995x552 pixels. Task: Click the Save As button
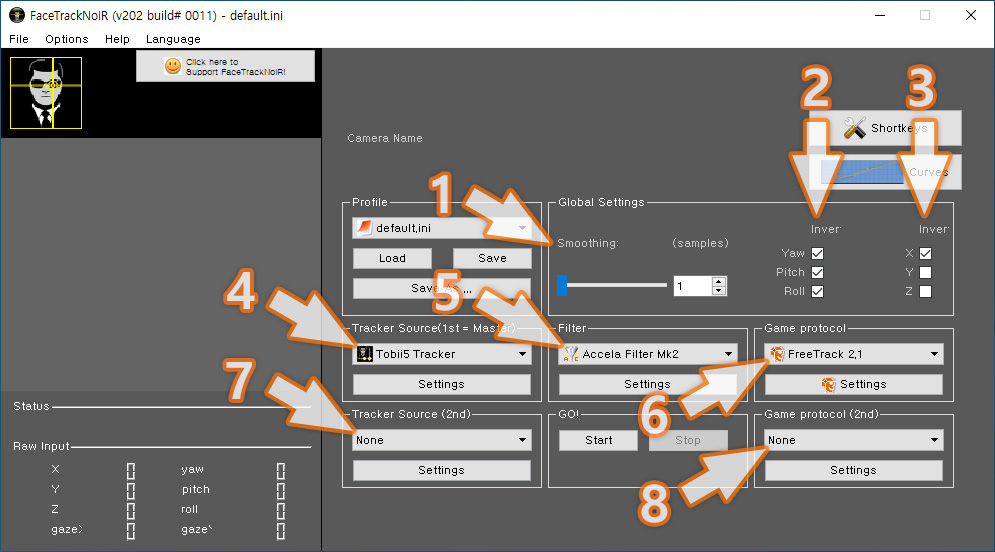[x=442, y=288]
